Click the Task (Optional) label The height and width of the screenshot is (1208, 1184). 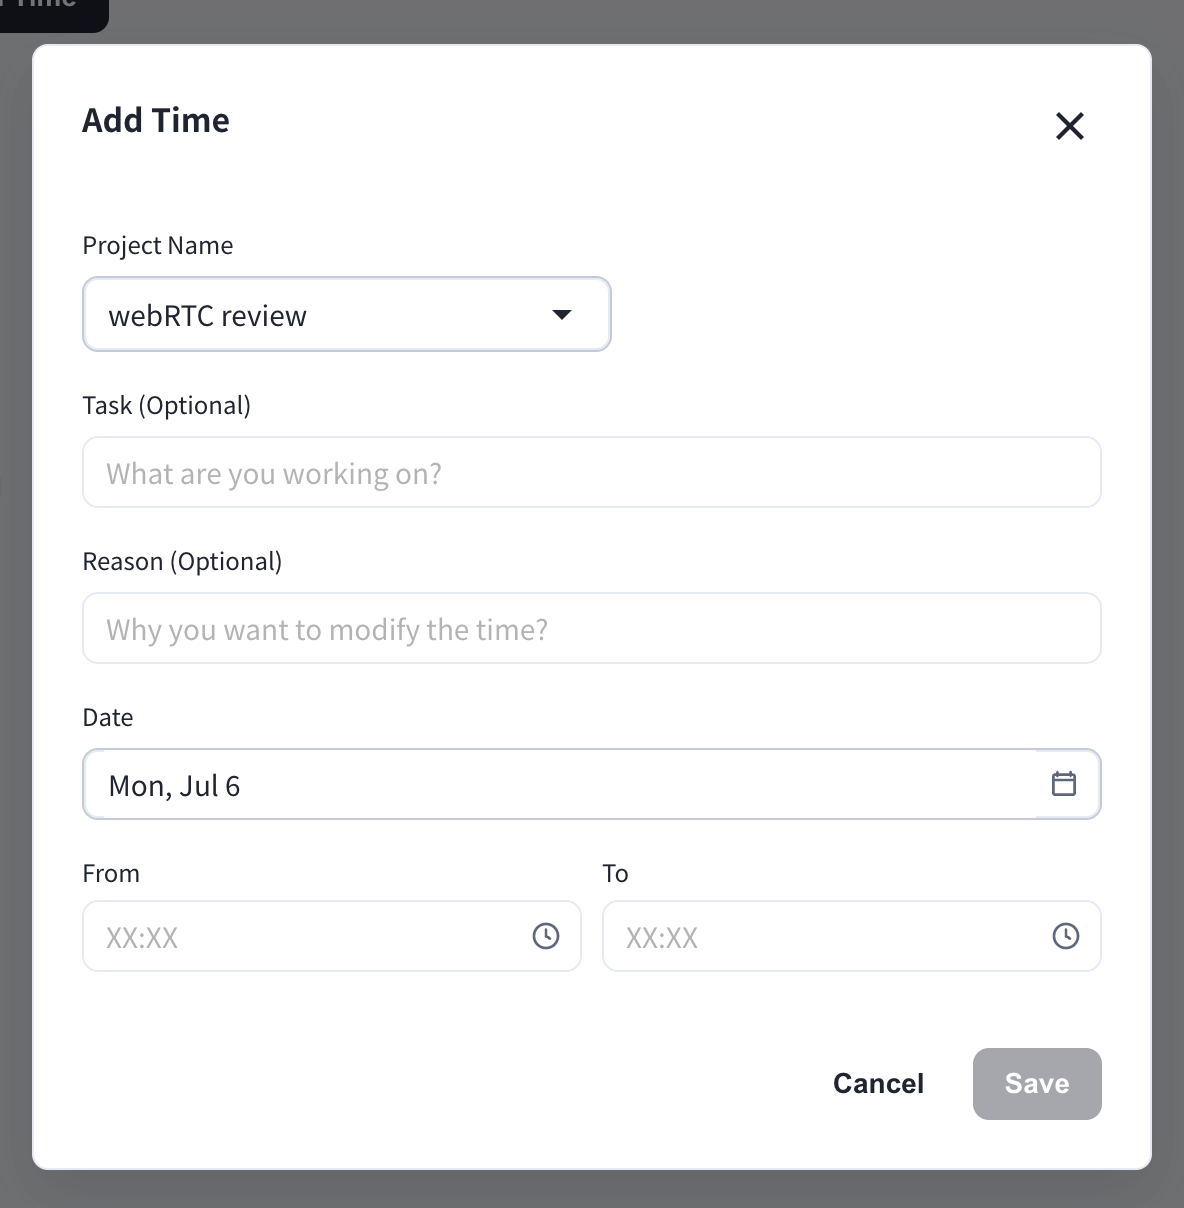point(167,405)
